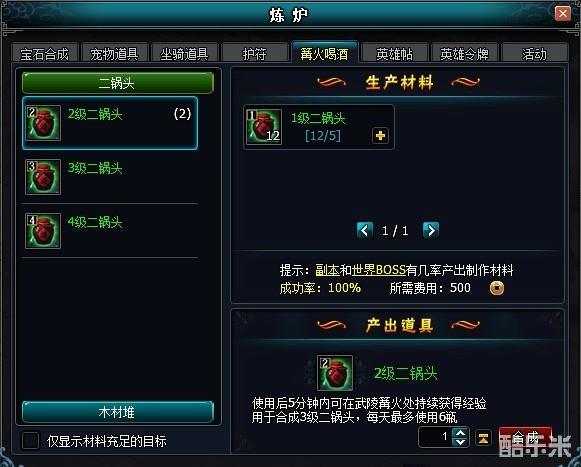
Task: Click the 1级二锅头 material icon showing 12
Action: (x=264, y=127)
